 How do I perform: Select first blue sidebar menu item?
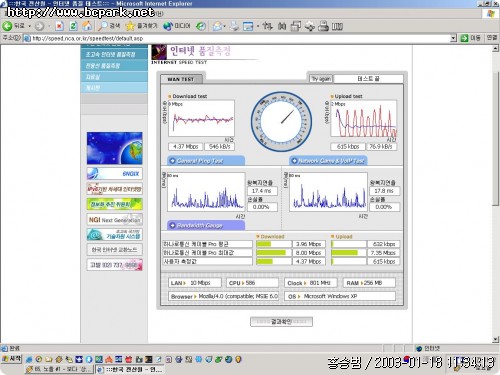pyautogui.click(x=114, y=54)
